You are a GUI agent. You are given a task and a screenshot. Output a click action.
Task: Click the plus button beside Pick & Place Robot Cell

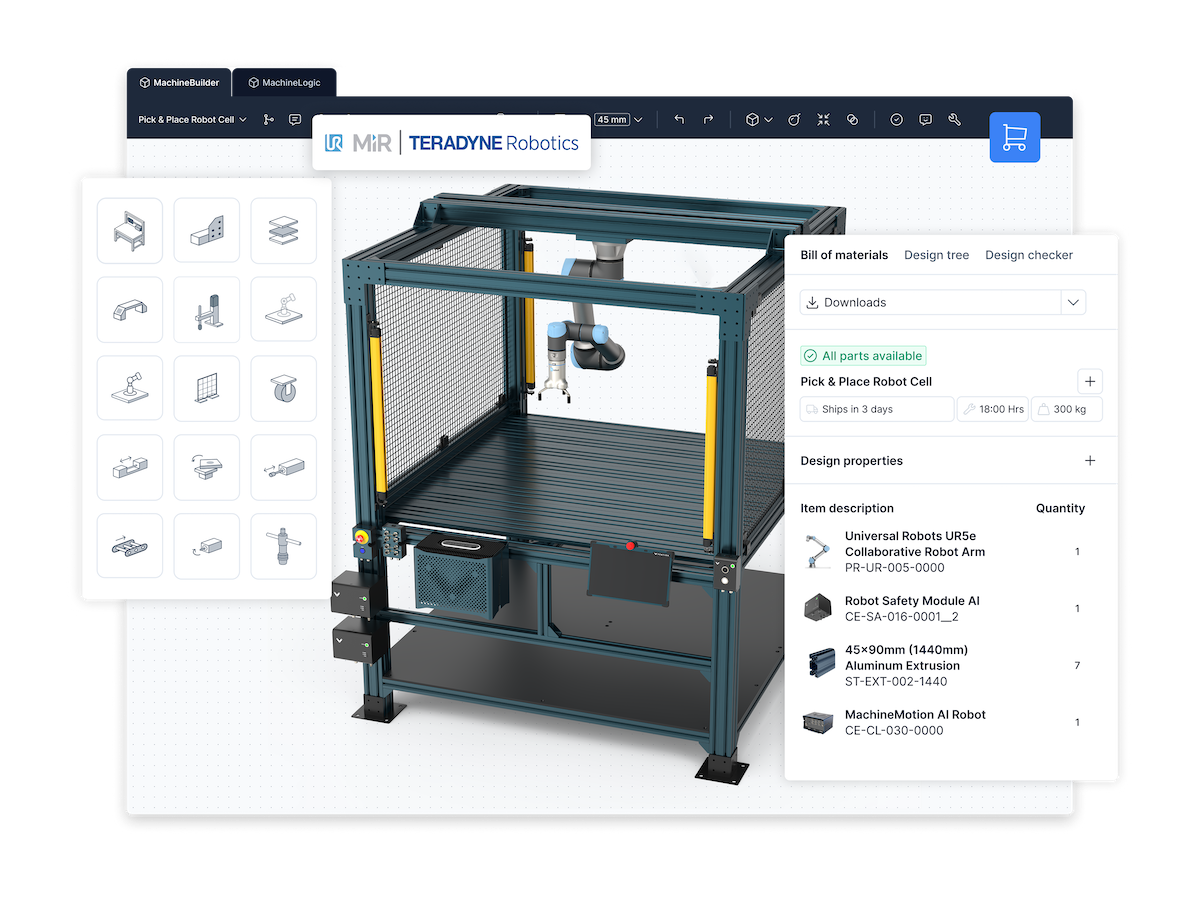(x=1090, y=381)
